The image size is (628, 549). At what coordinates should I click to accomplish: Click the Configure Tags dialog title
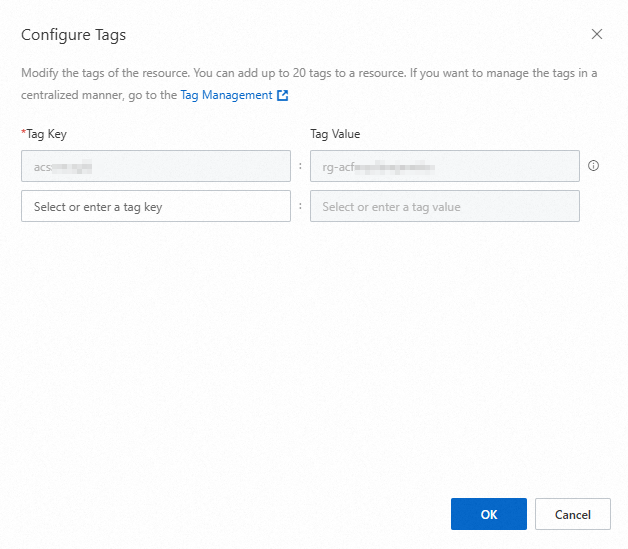click(74, 35)
